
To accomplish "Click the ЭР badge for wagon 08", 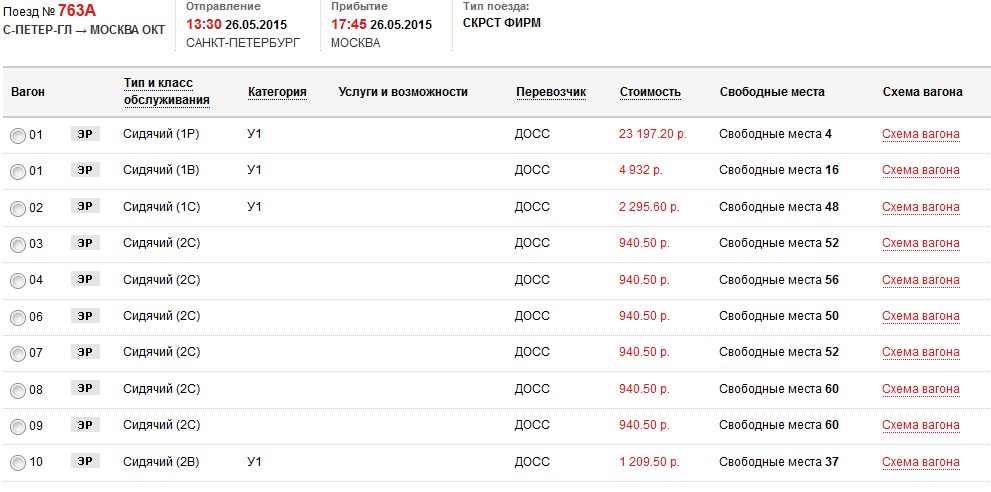I will pyautogui.click(x=86, y=388).
